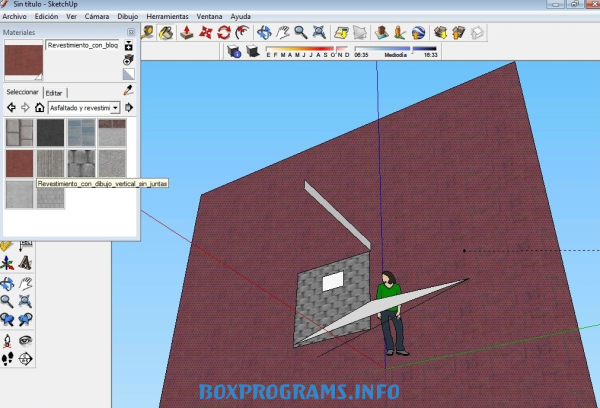
Task: Open the Cámara menu
Action: click(97, 16)
